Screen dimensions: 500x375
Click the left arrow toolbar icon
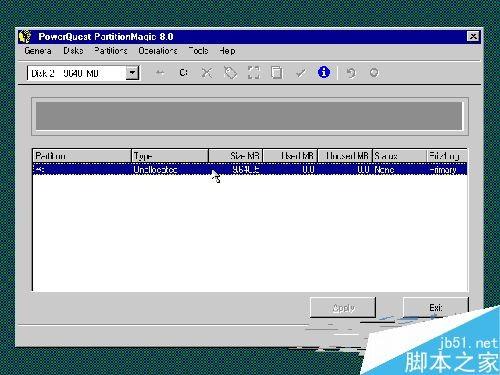coord(160,73)
